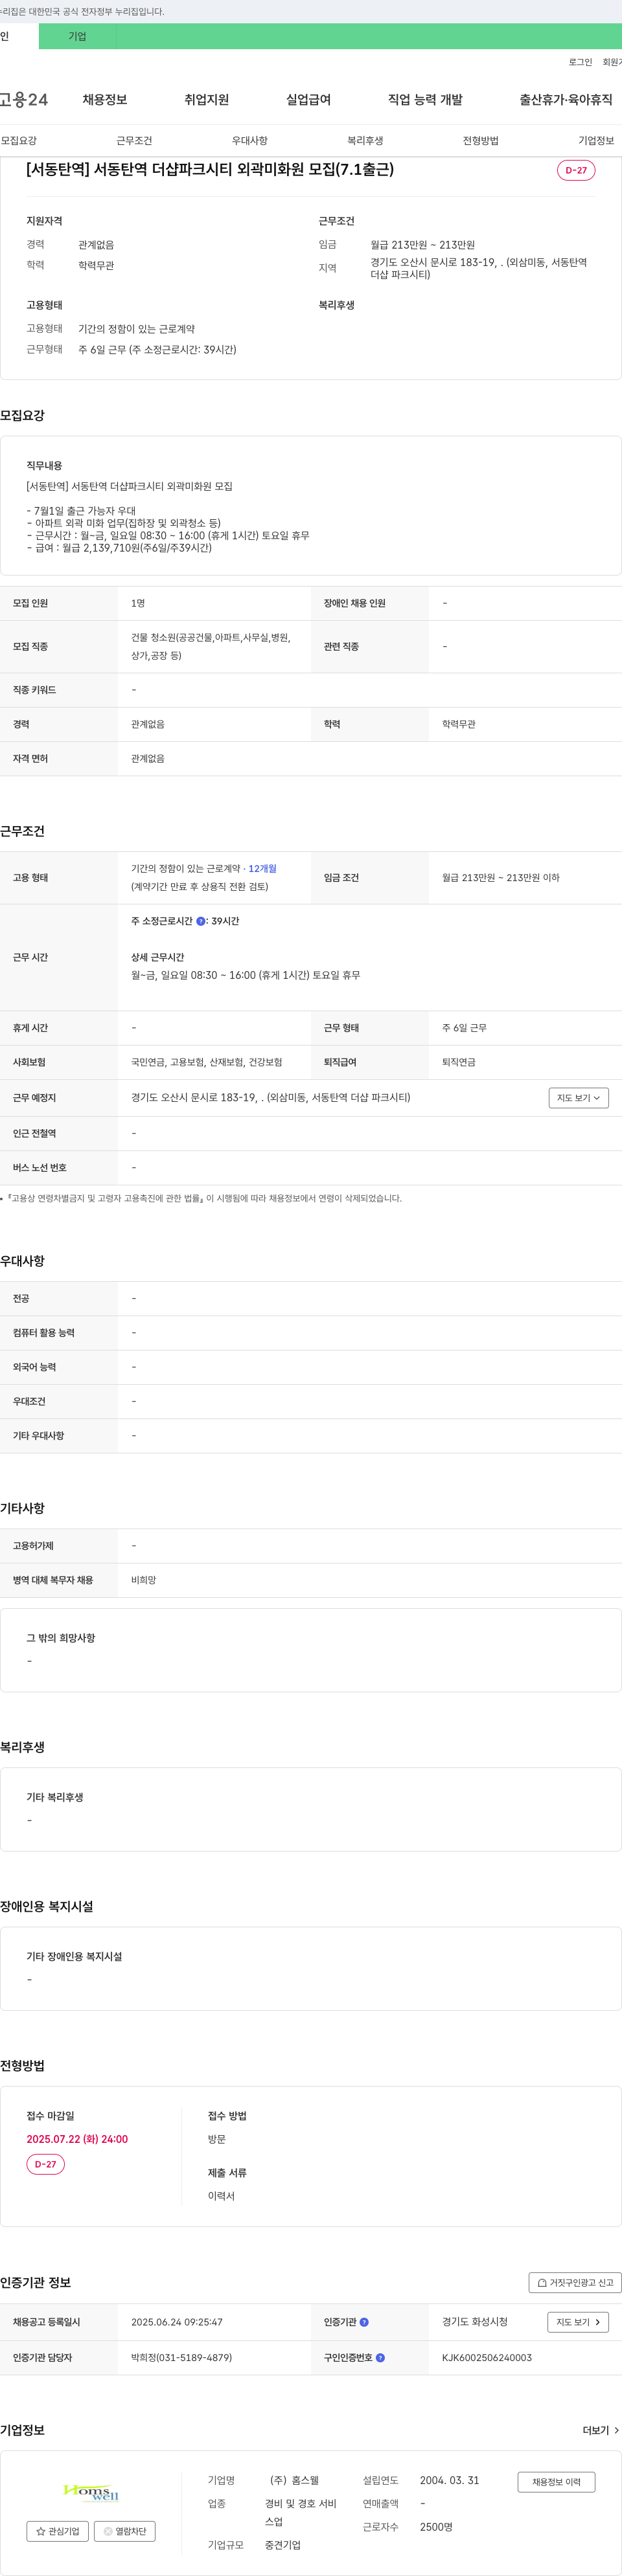
Task: Open 지도 보기 for 경기도 화성시청
Action: pos(578,2322)
